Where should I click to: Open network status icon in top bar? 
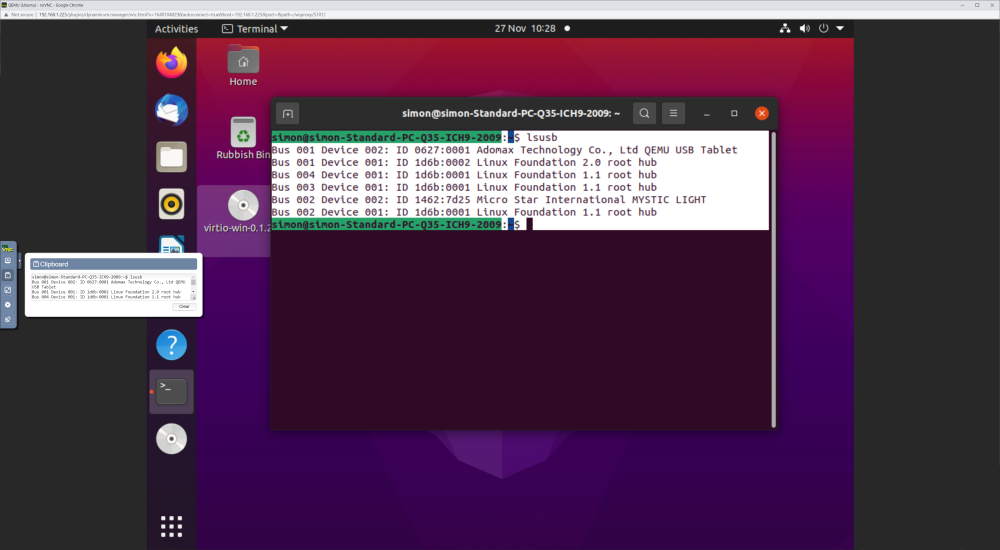pos(785,29)
